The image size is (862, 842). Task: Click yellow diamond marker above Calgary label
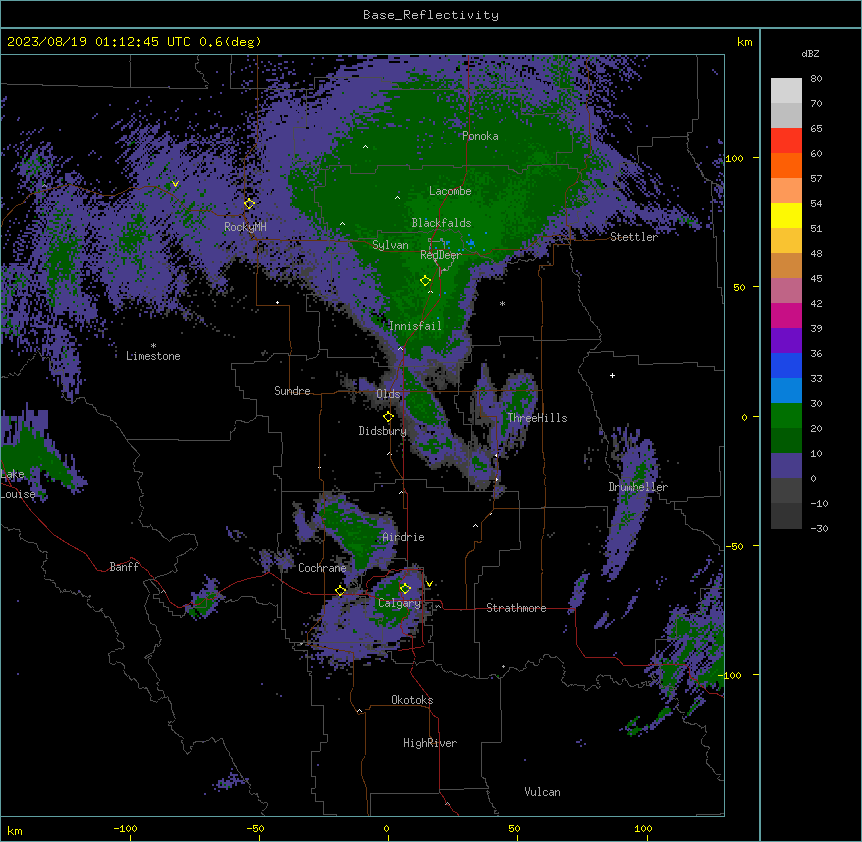[405, 589]
